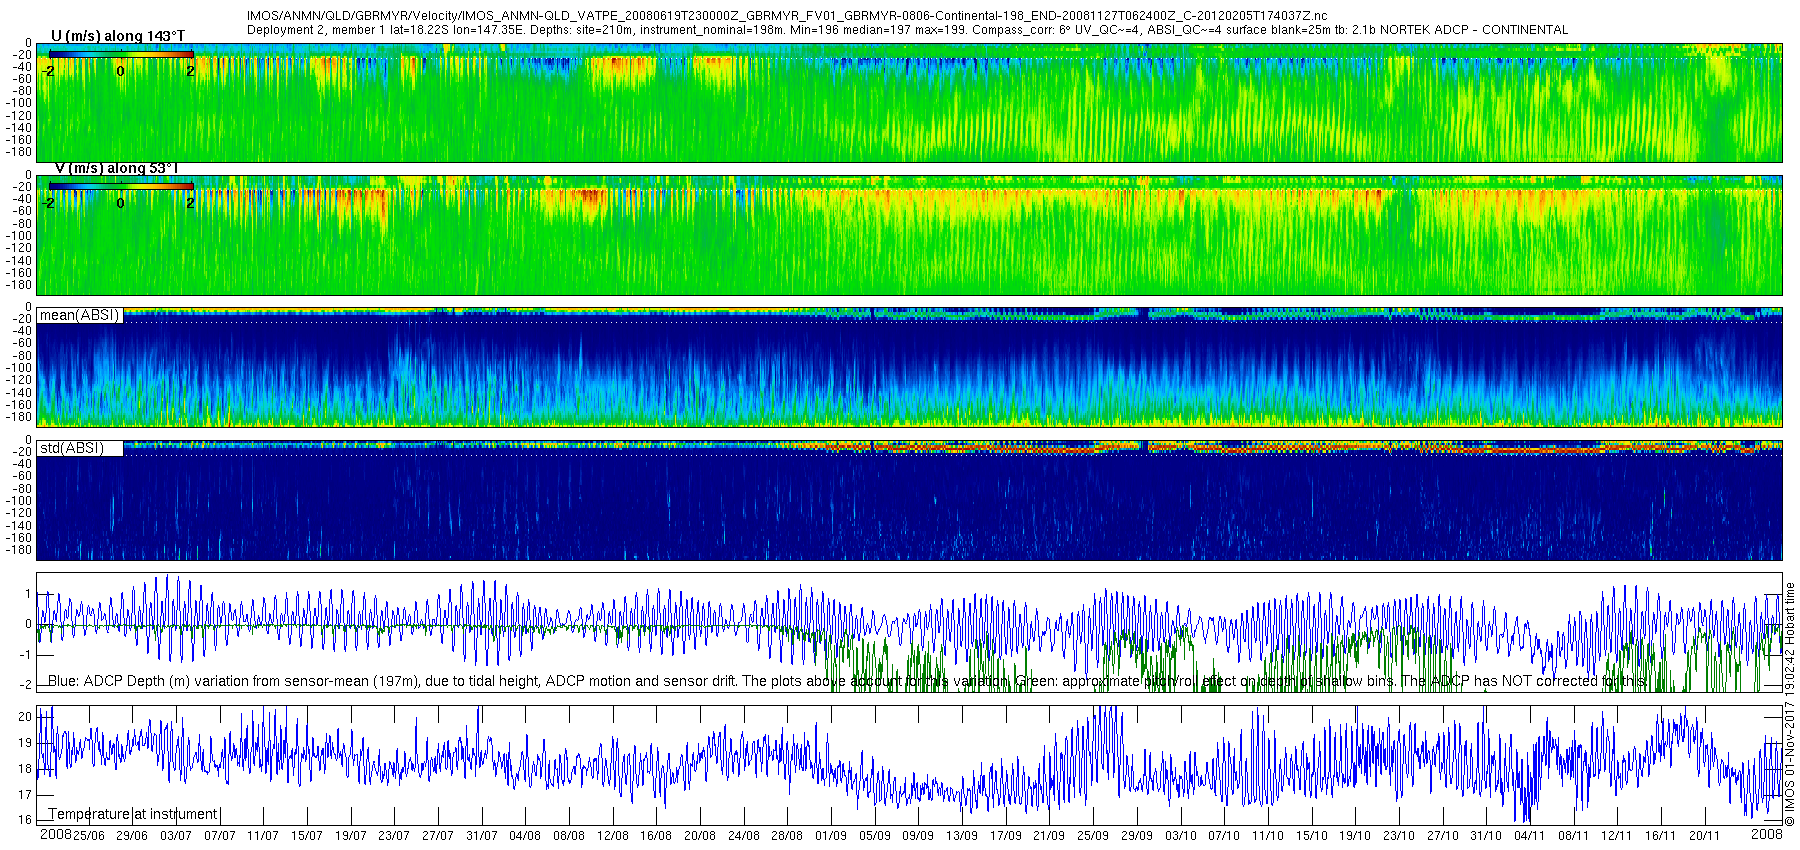Click the '2008' year label at right end

pos(1767,834)
